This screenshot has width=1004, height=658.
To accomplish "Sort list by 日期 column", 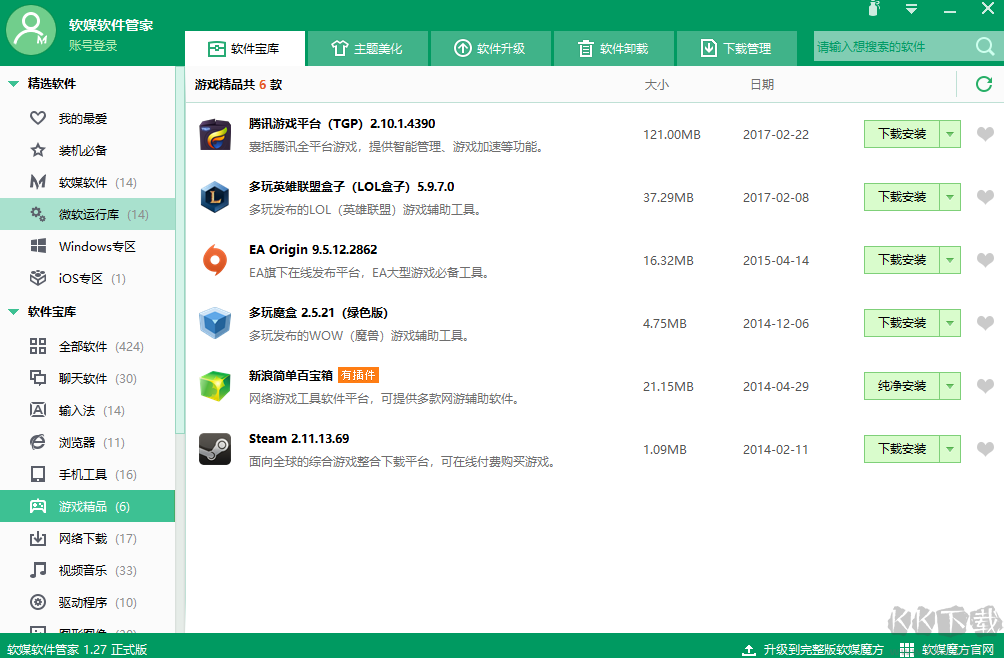I will pos(762,84).
